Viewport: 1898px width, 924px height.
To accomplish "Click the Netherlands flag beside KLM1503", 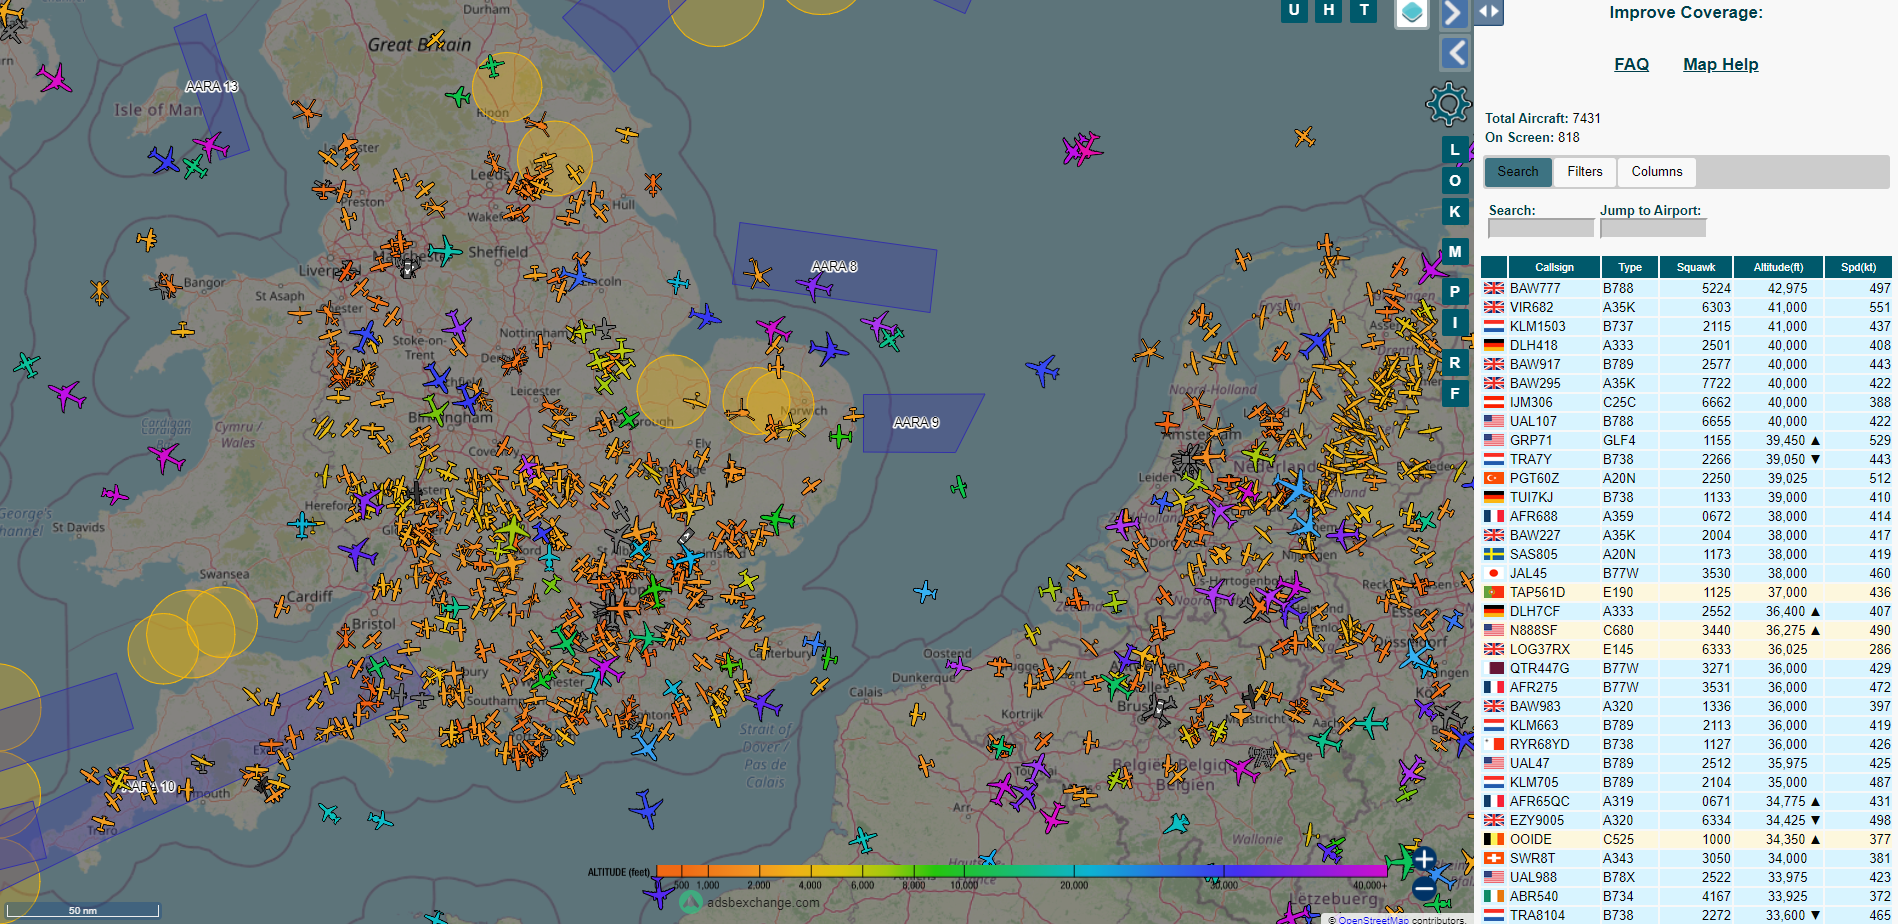I will click(x=1494, y=326).
